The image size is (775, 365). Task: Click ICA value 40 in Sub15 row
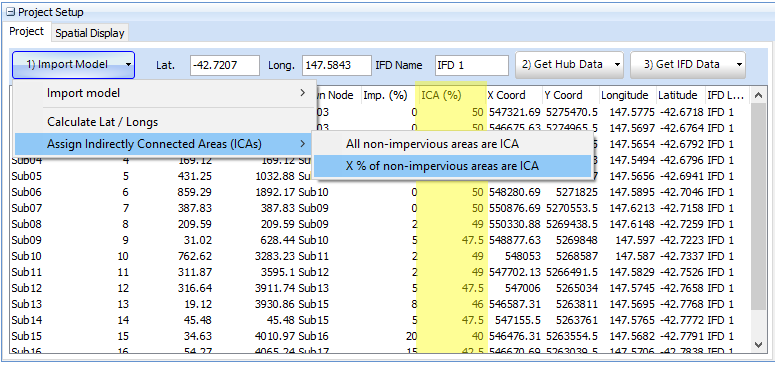[477, 336]
